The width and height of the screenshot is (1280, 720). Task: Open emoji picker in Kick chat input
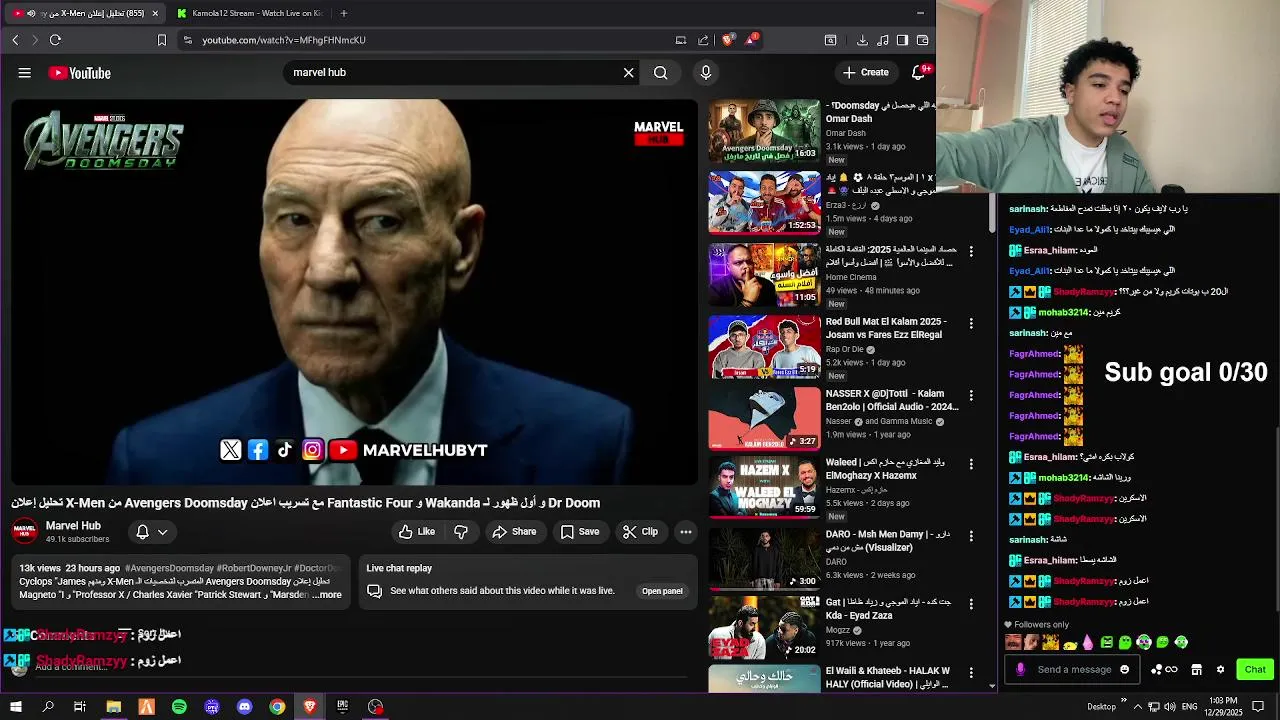pos(1125,670)
